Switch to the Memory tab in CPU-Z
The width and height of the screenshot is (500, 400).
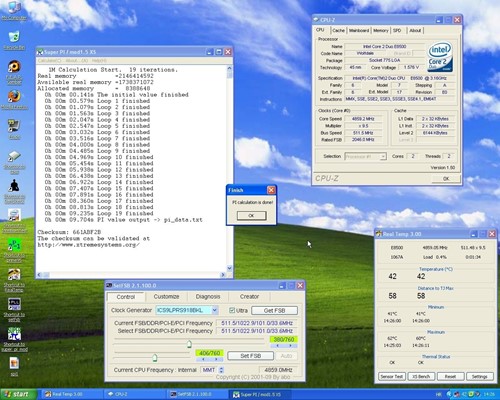pyautogui.click(x=381, y=30)
